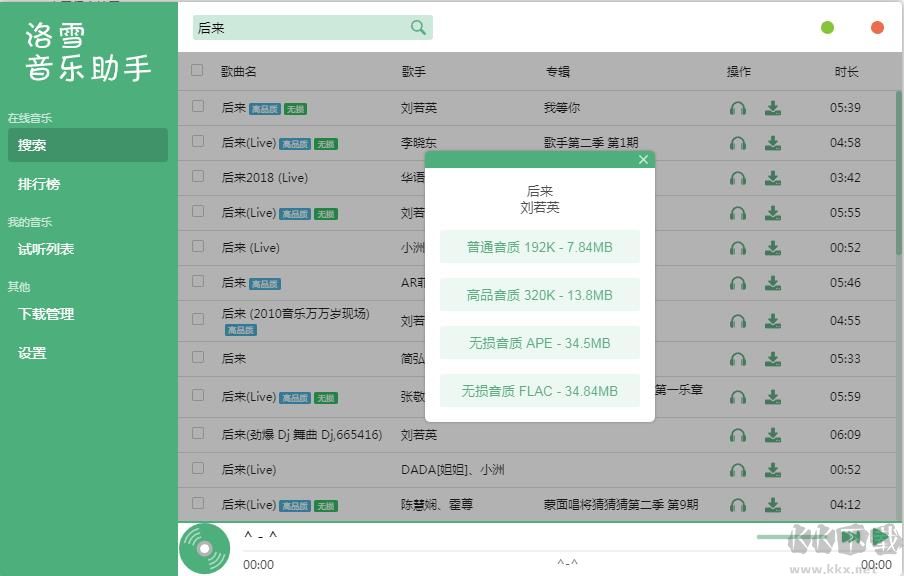This screenshot has width=904, height=576.
Task: Click the playback progress bar
Action: (x=568, y=552)
